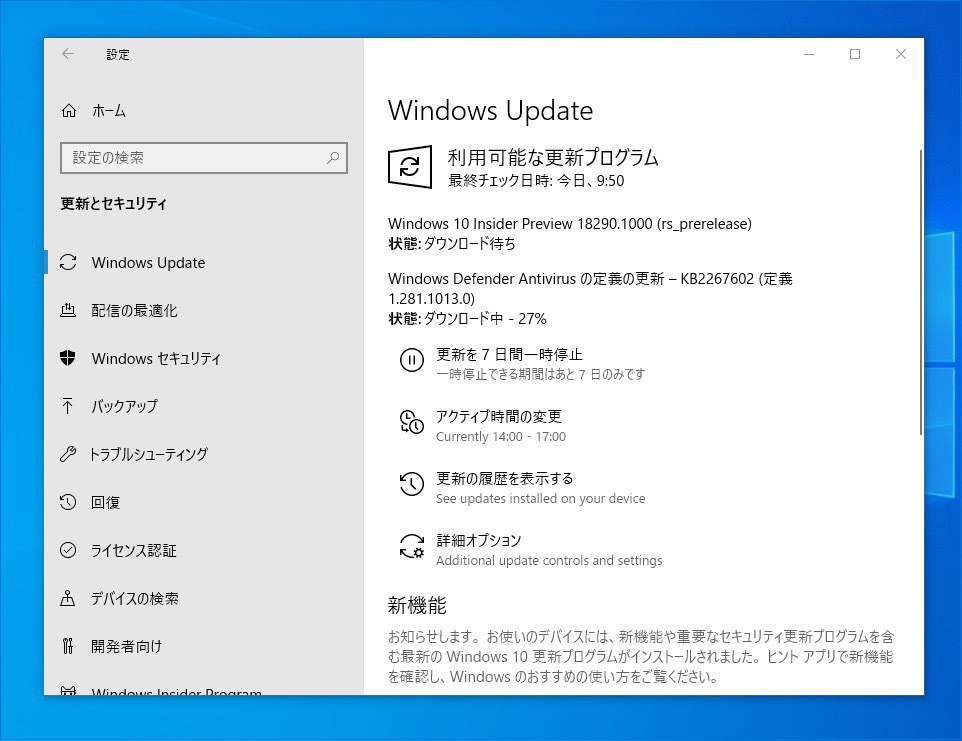This screenshot has height=741, width=962.
Task: Click the Home house icon
Action: click(69, 110)
